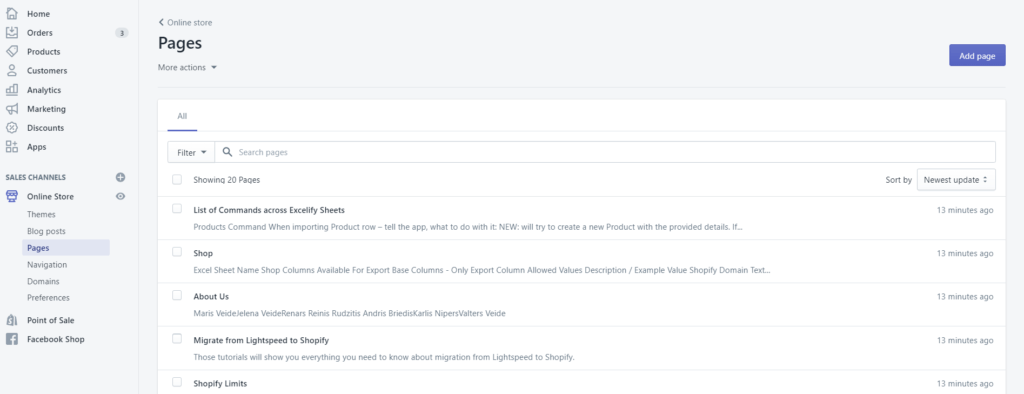Go back via Online store chevron
This screenshot has height=394, width=1024.
click(x=161, y=22)
